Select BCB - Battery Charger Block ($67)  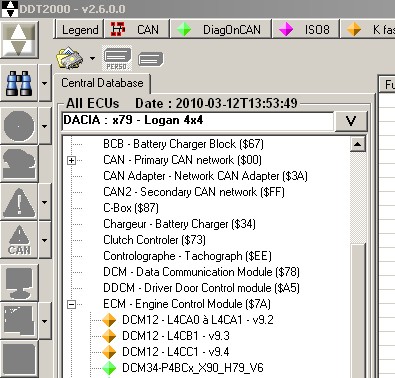coord(183,144)
